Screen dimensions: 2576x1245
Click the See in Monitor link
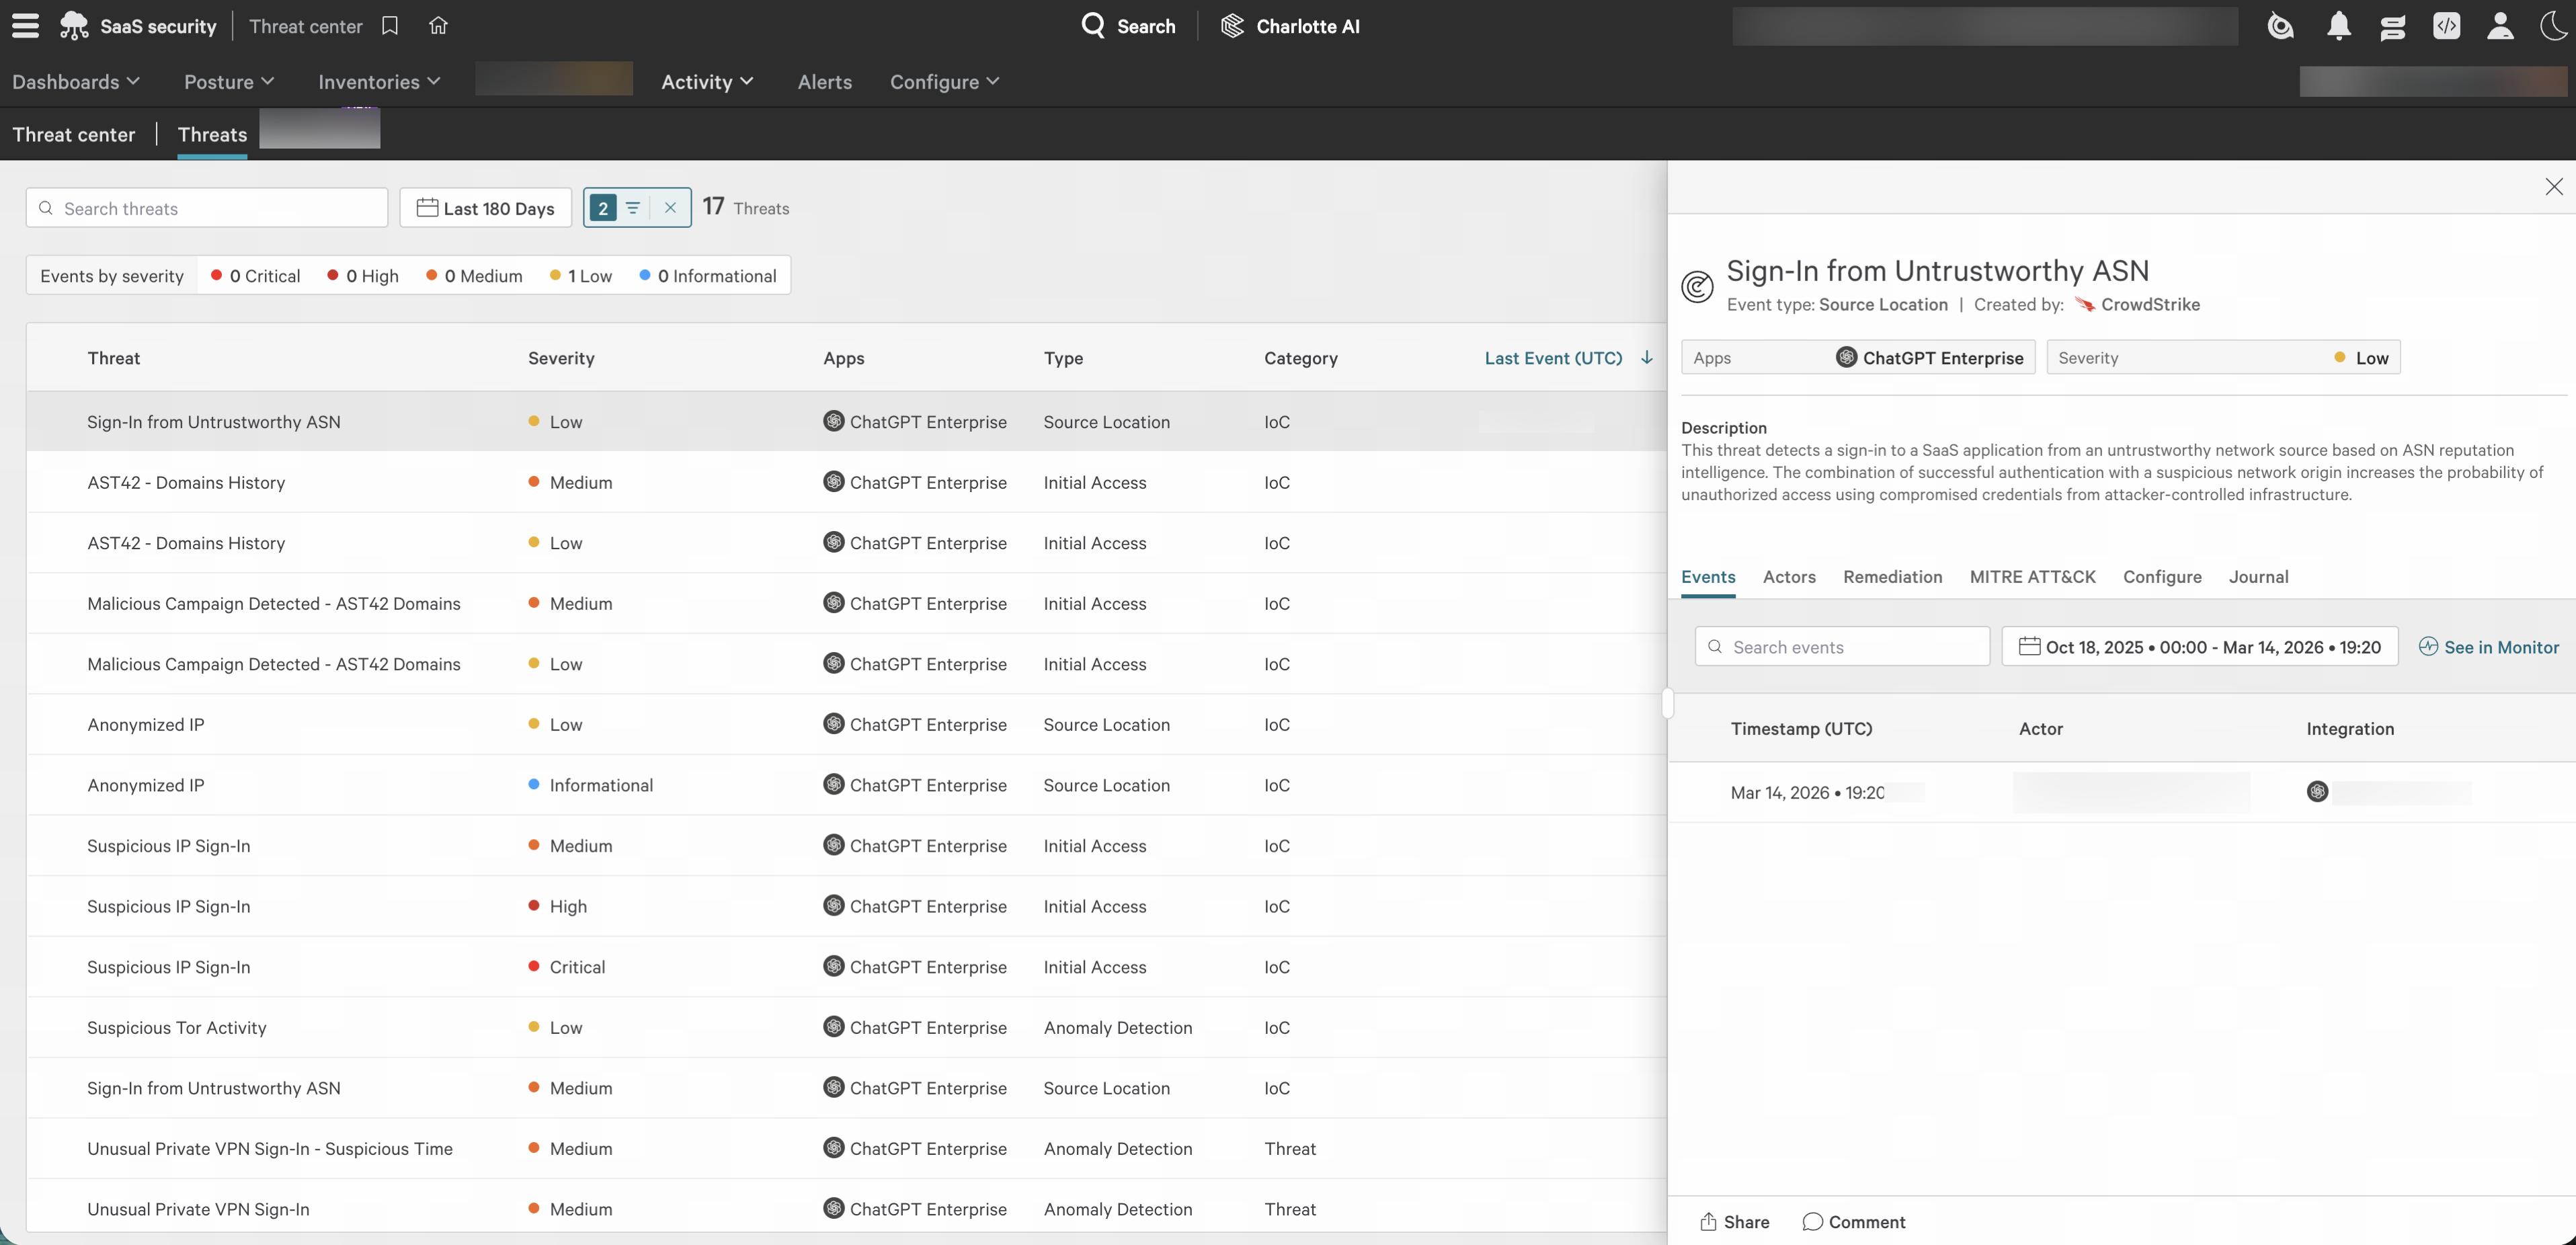2489,647
